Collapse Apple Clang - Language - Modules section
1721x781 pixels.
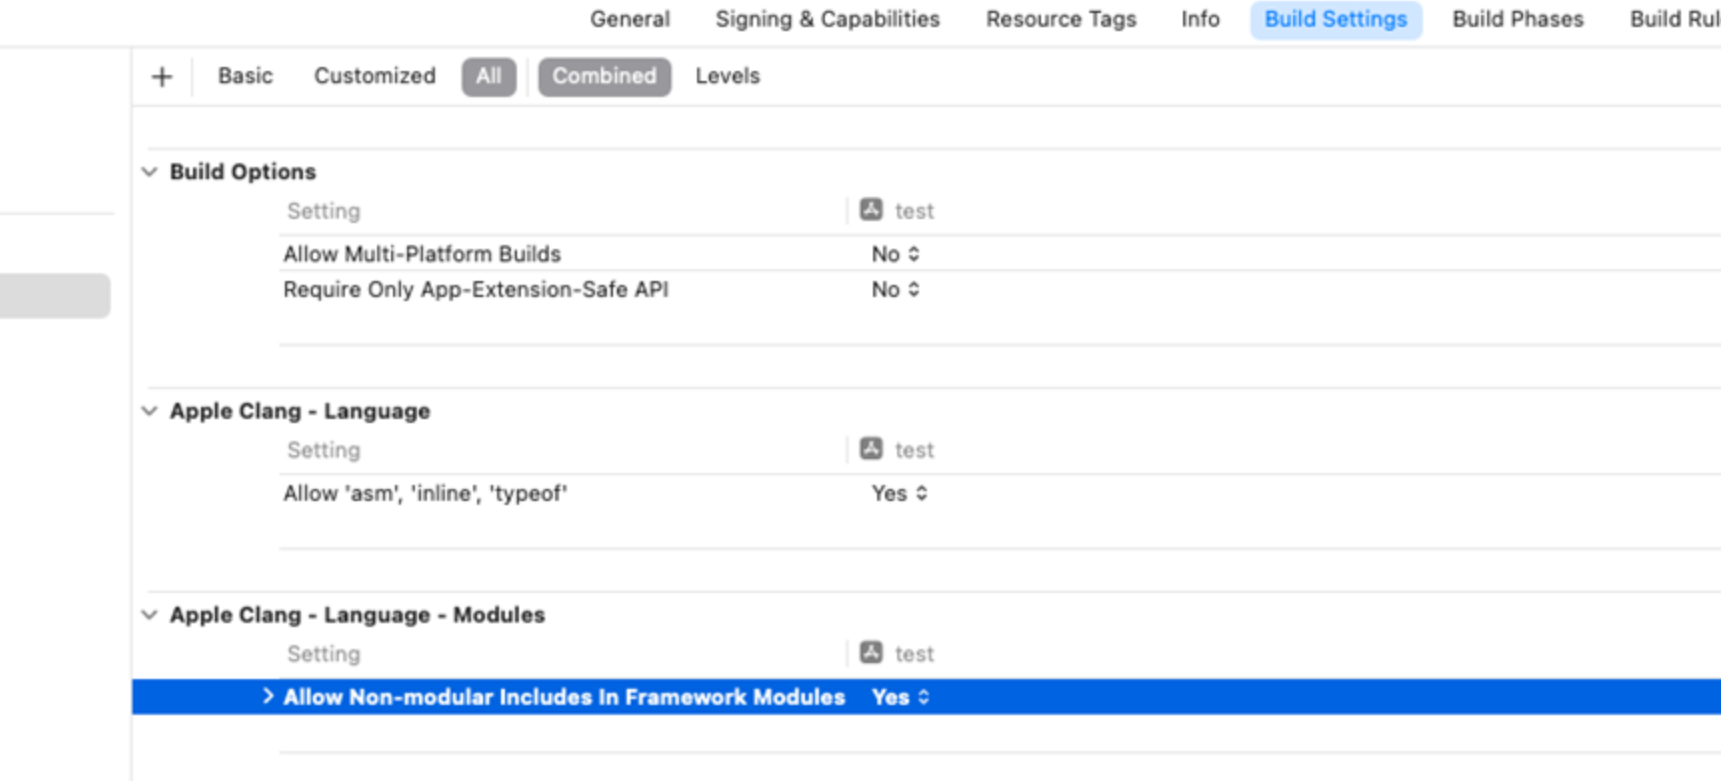pyautogui.click(x=150, y=615)
